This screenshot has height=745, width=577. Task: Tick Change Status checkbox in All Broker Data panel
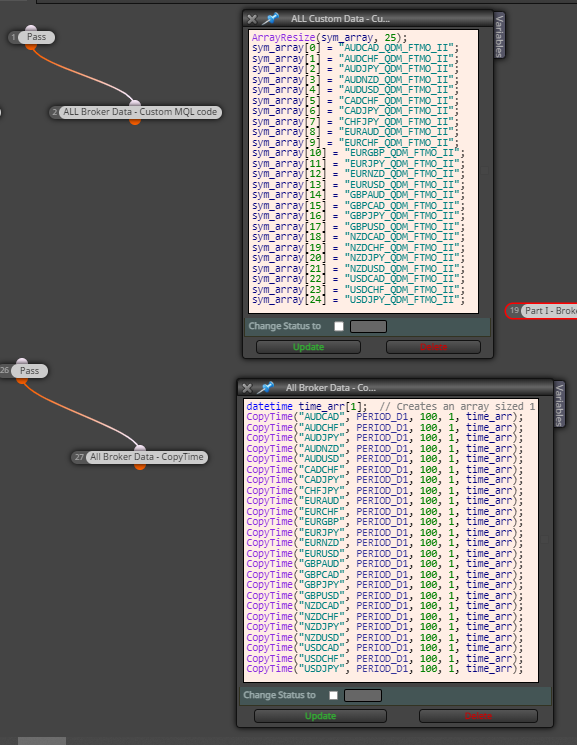[334, 695]
